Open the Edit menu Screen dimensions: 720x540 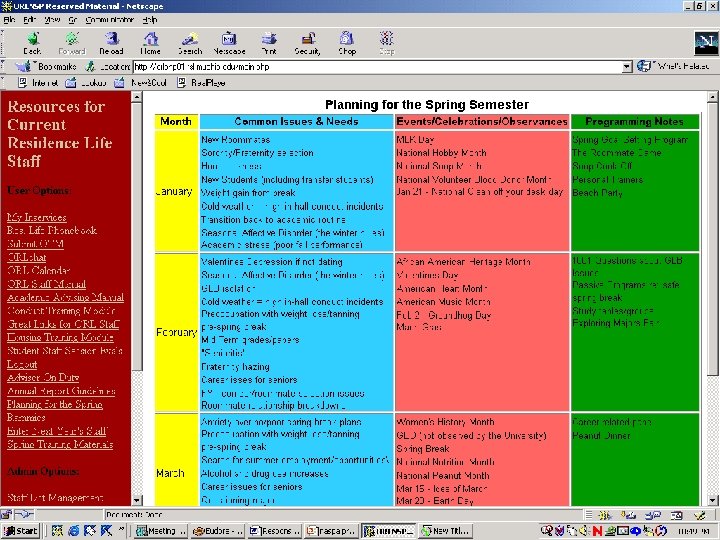[30, 20]
